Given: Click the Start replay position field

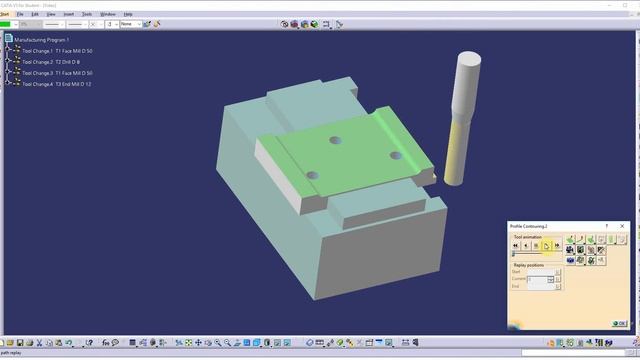Looking at the screenshot, I should (x=541, y=272).
